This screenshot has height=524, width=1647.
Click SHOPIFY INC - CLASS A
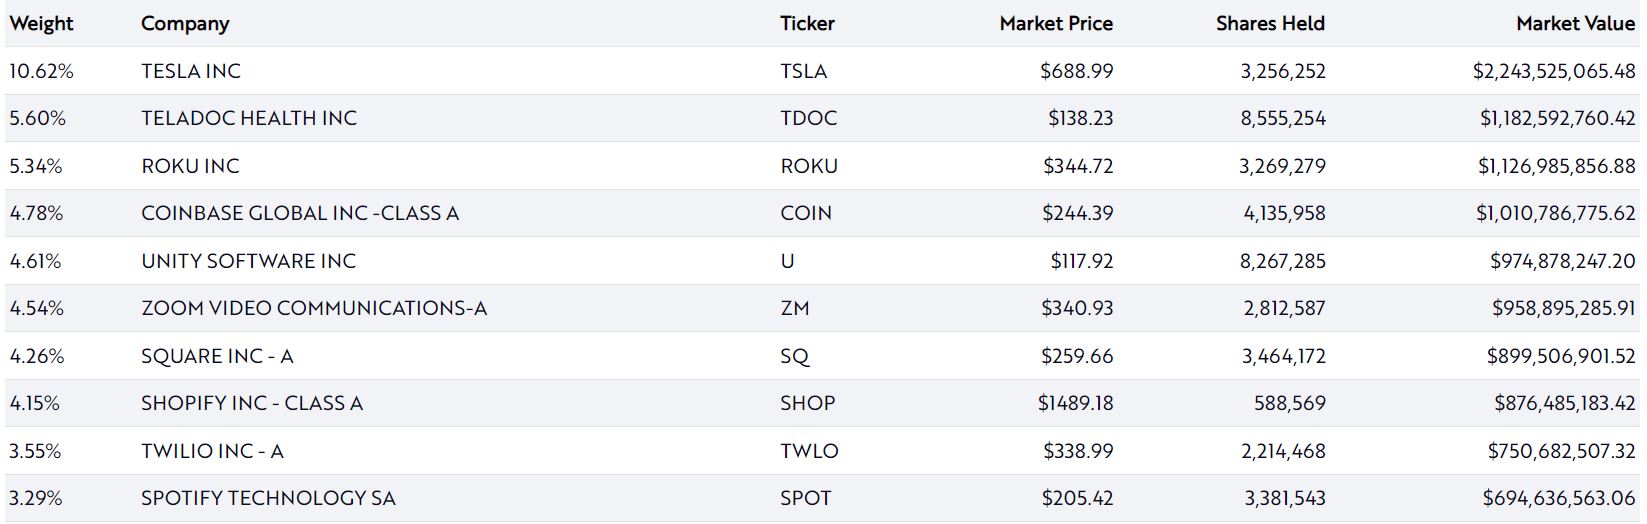(252, 403)
